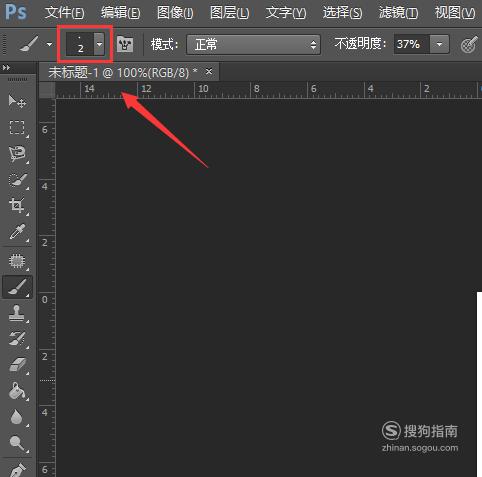482x477 pixels.
Task: Select the Rectangular Marquee tool
Action: pyautogui.click(x=17, y=128)
